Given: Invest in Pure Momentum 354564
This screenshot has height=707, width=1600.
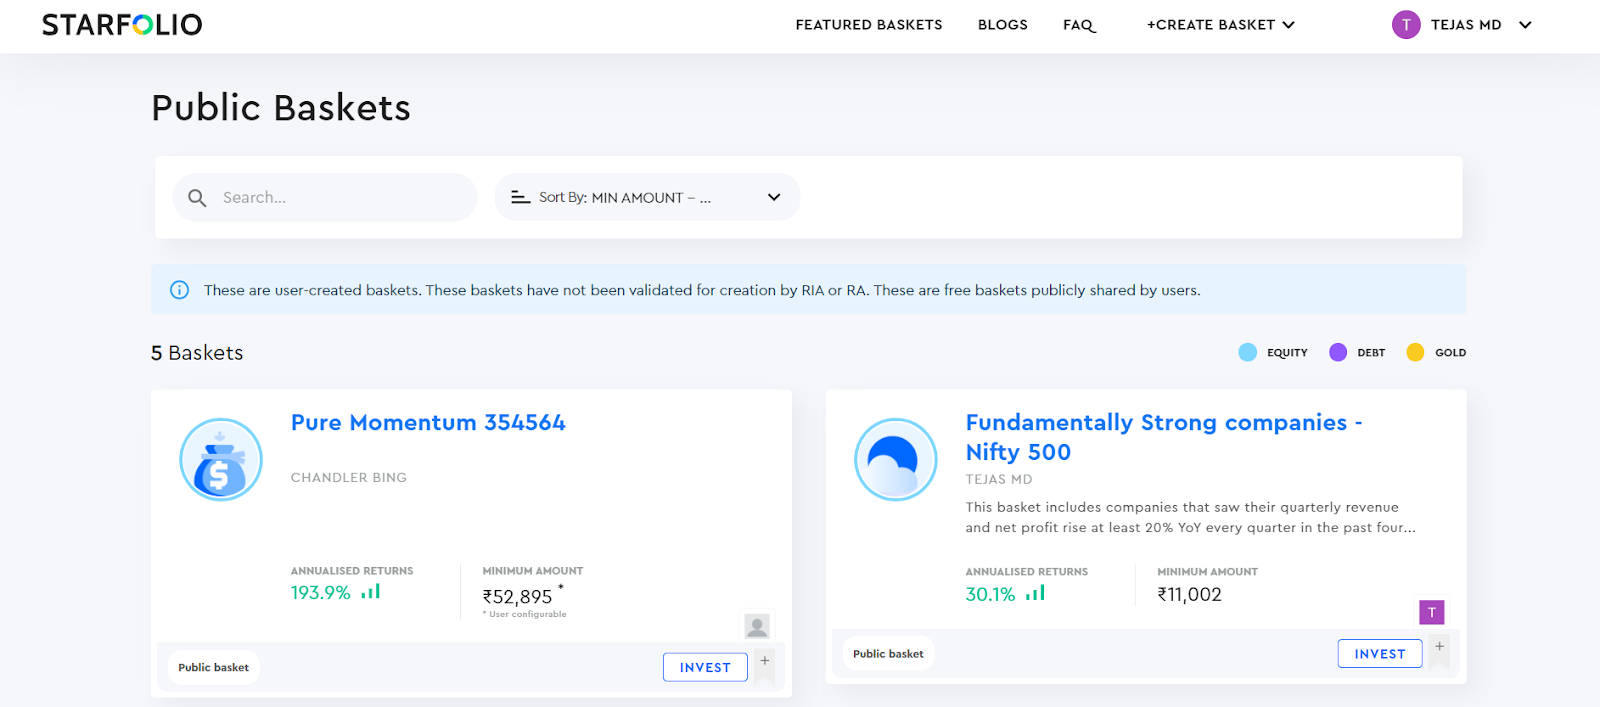Looking at the screenshot, I should (x=705, y=667).
